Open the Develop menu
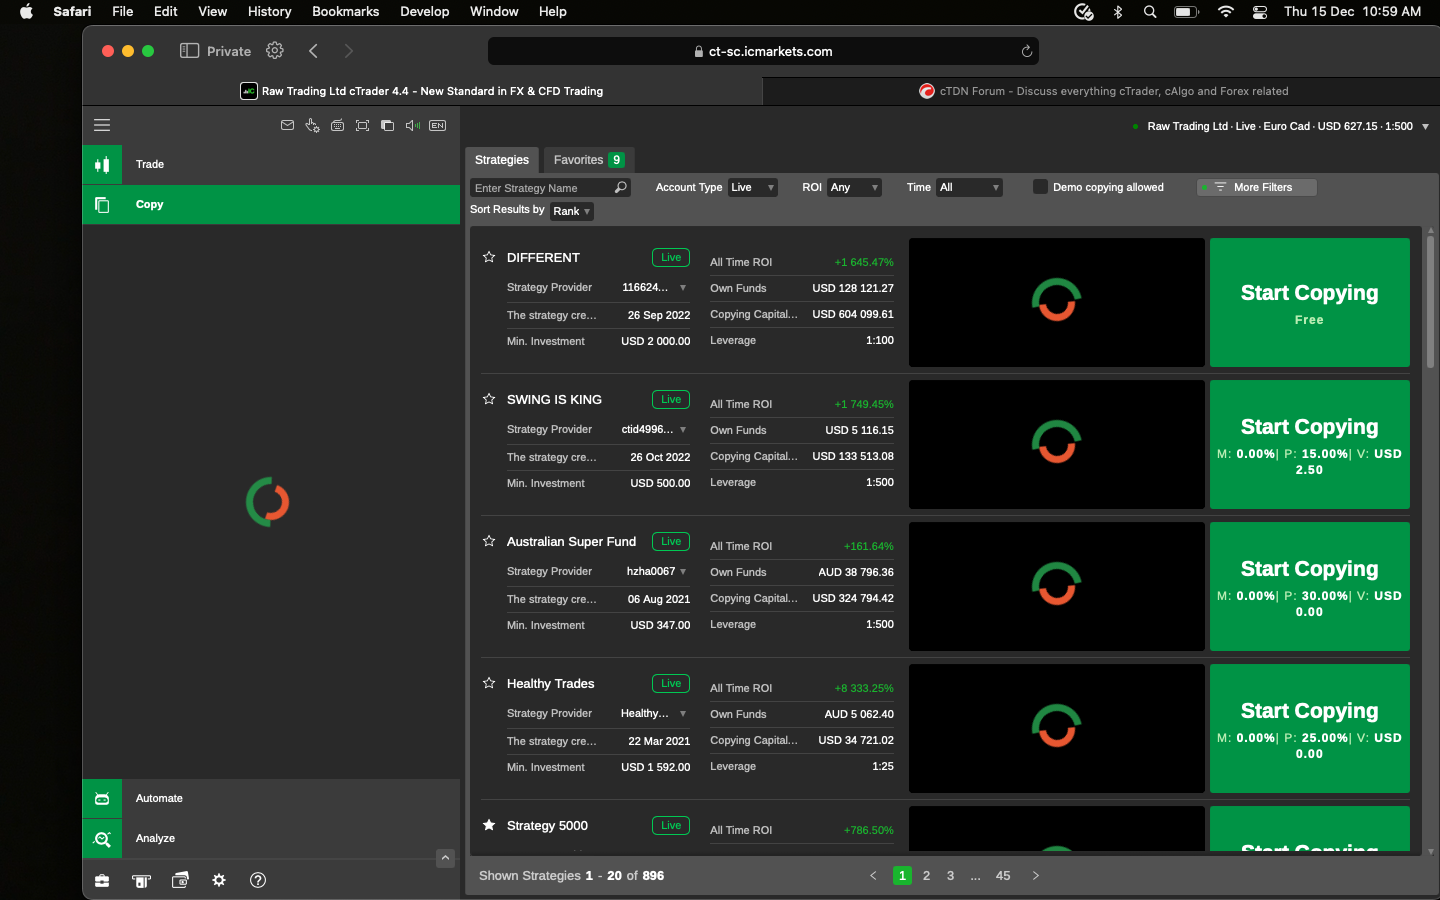Screen dimensions: 1440x900 click(x=424, y=12)
